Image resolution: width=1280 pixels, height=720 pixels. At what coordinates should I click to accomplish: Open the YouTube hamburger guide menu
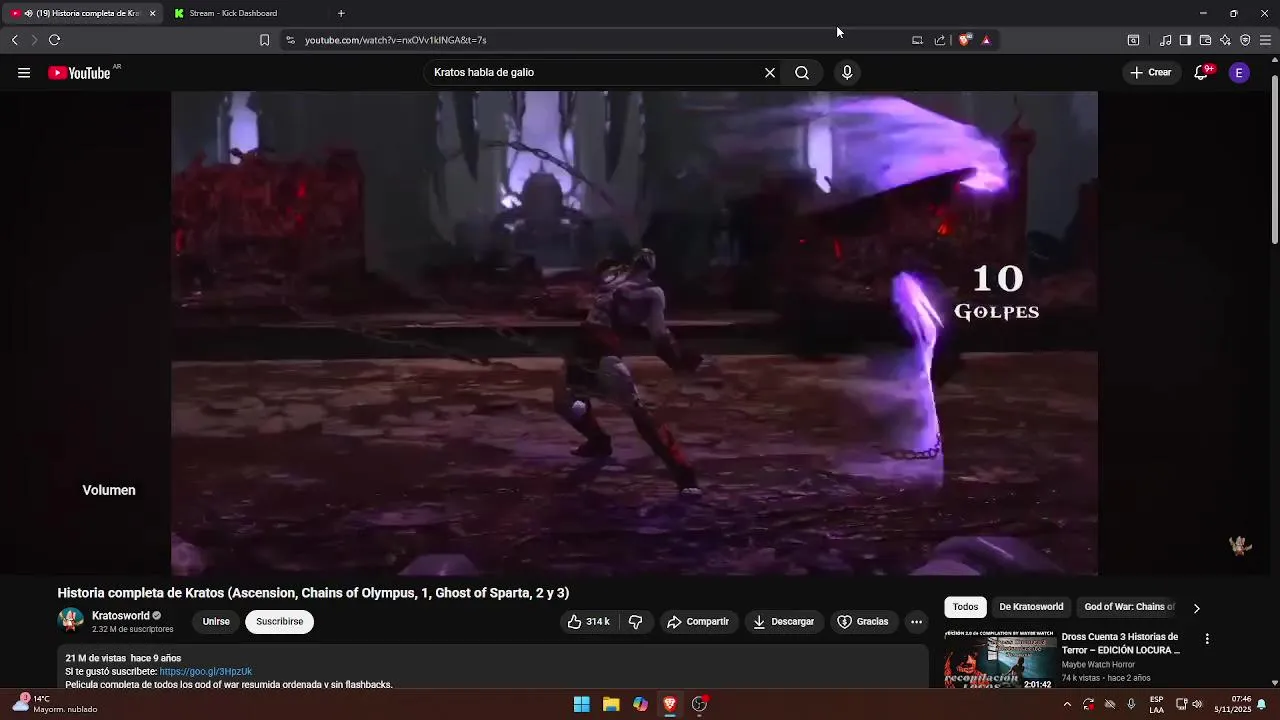(x=24, y=73)
